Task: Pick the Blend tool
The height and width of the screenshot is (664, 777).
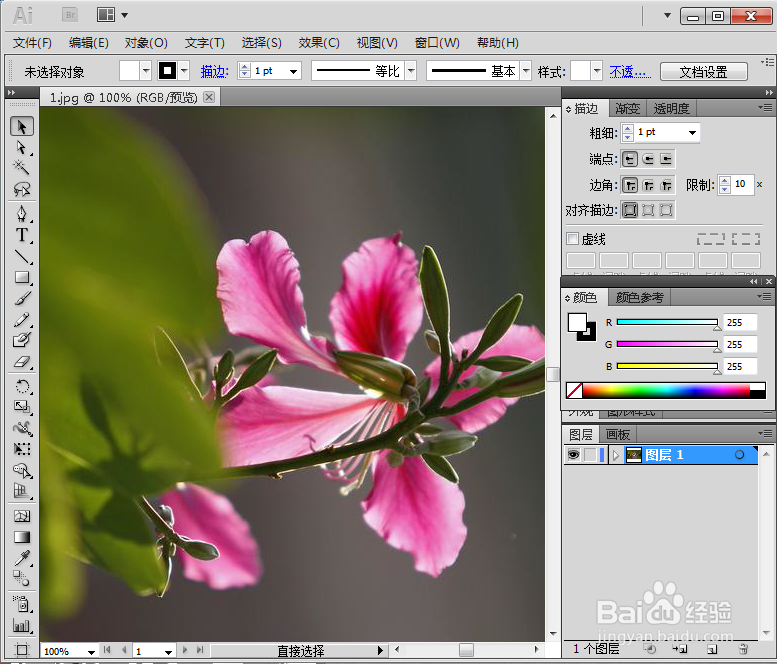Action: (x=22, y=578)
